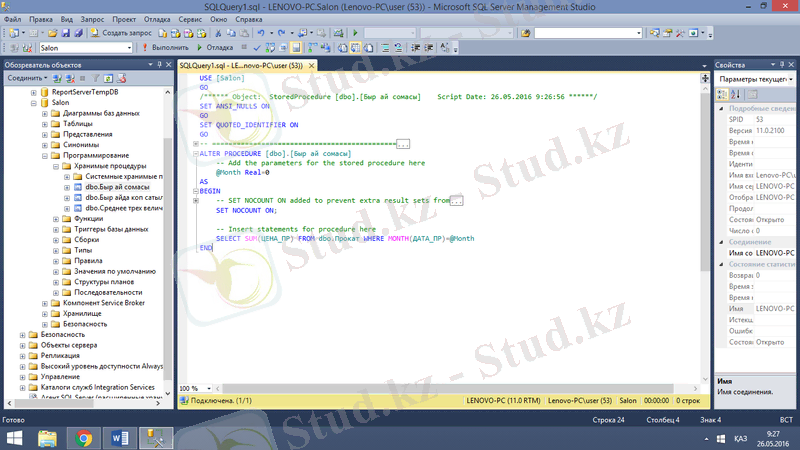Image resolution: width=800 pixels, height=450 pixels.
Task: Open Word from the taskbar
Action: tap(120, 438)
